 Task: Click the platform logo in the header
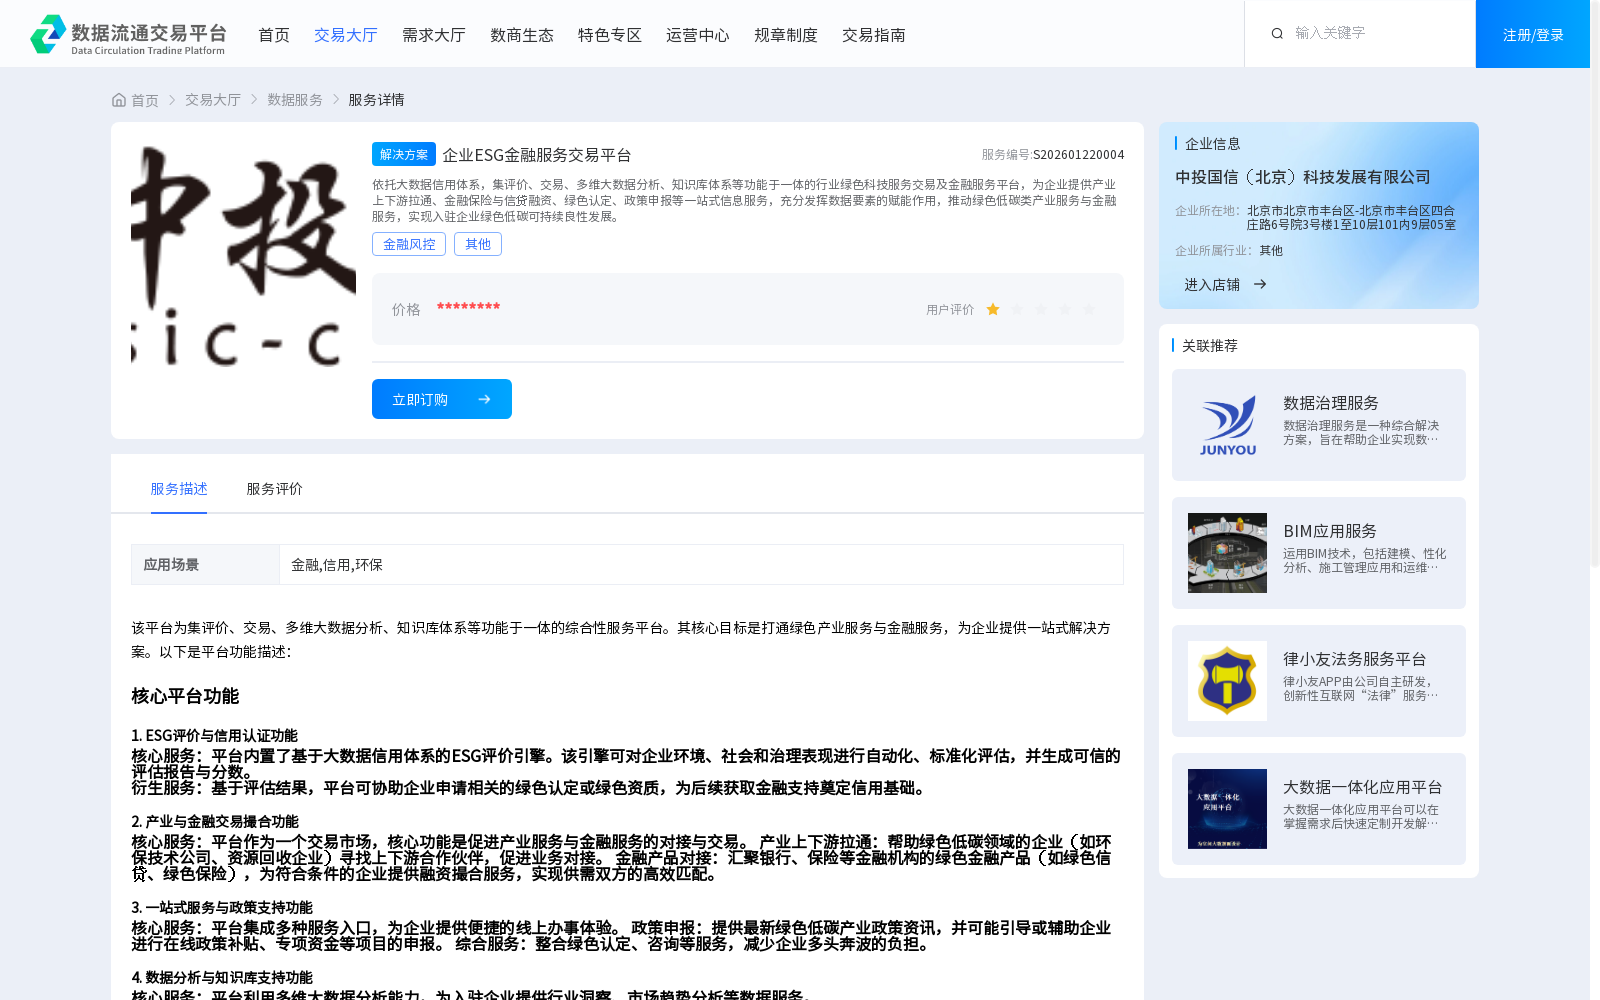tap(128, 34)
